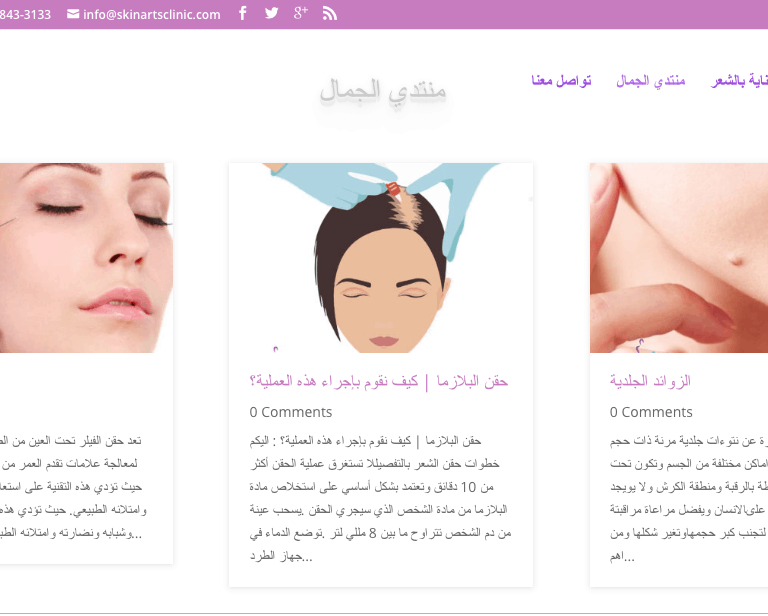Click the plasma article excerpt text

pos(380,498)
